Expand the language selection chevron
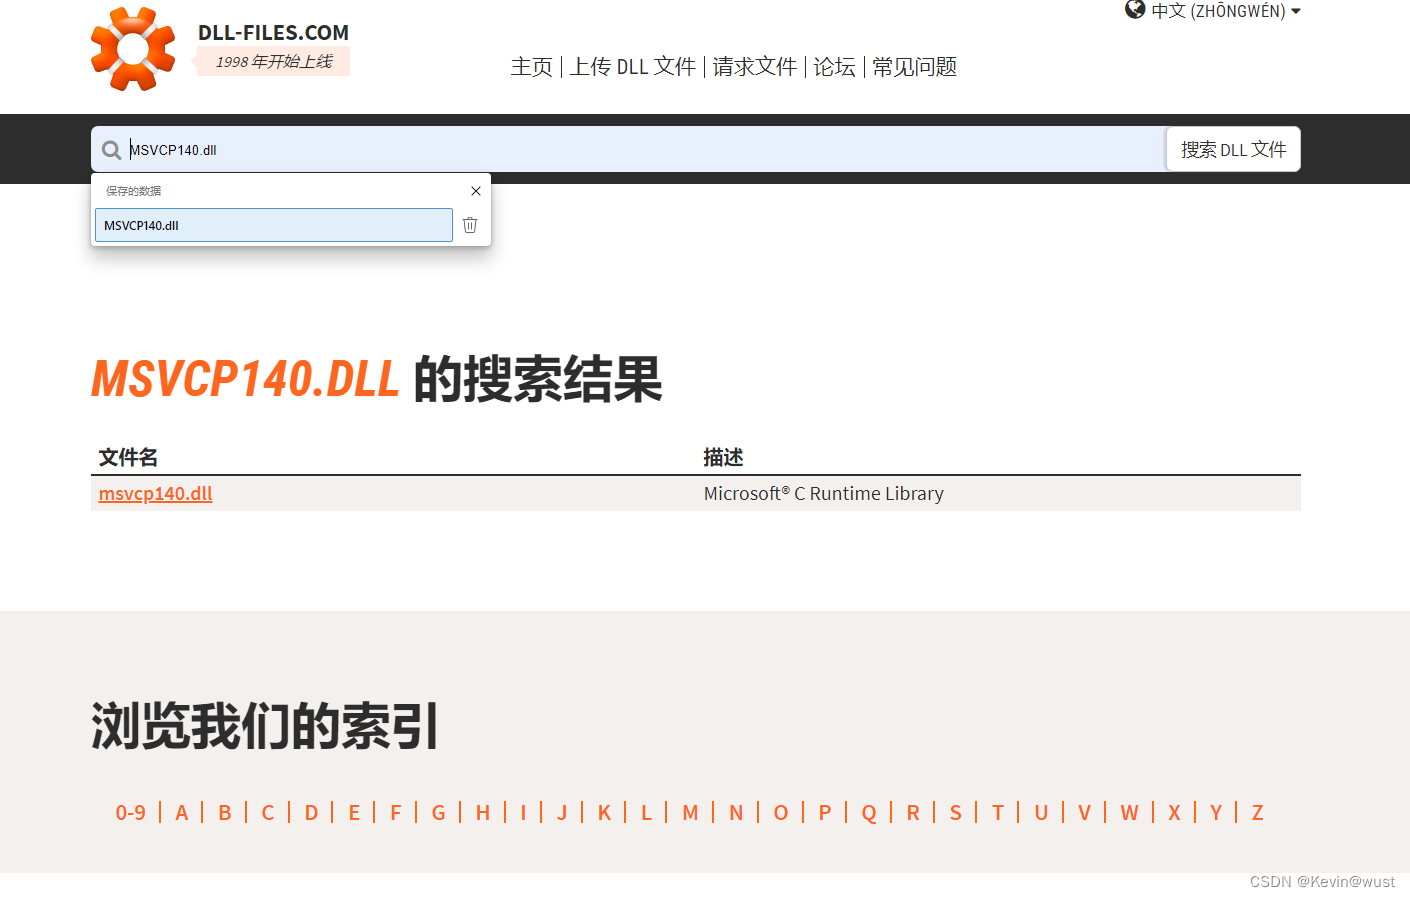 point(1297,11)
